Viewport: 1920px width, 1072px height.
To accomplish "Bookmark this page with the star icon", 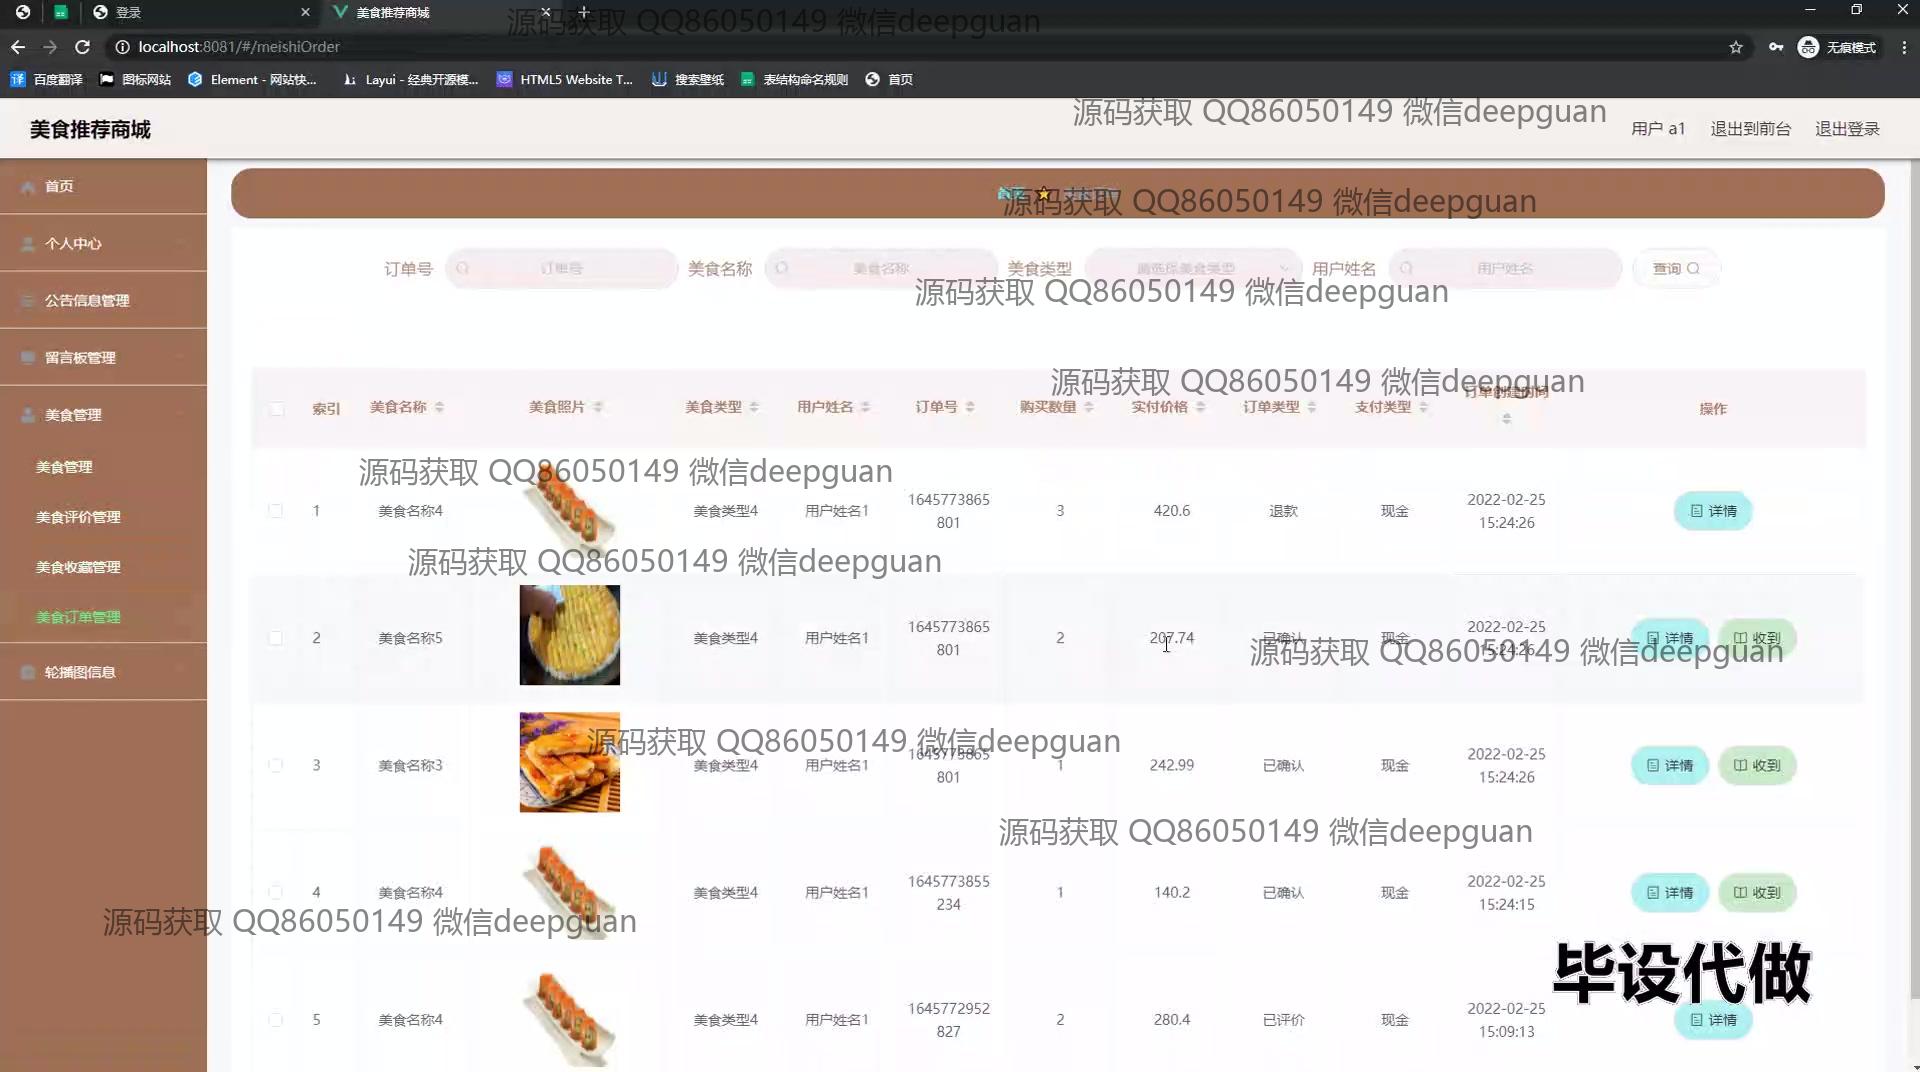I will point(1736,47).
